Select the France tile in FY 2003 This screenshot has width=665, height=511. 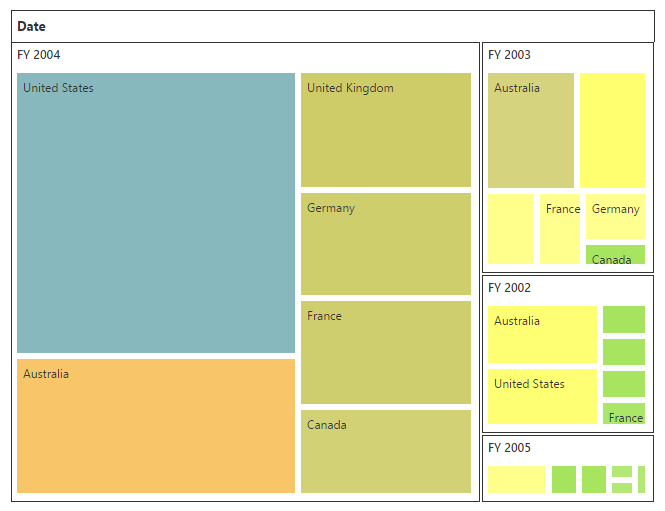tap(560, 229)
